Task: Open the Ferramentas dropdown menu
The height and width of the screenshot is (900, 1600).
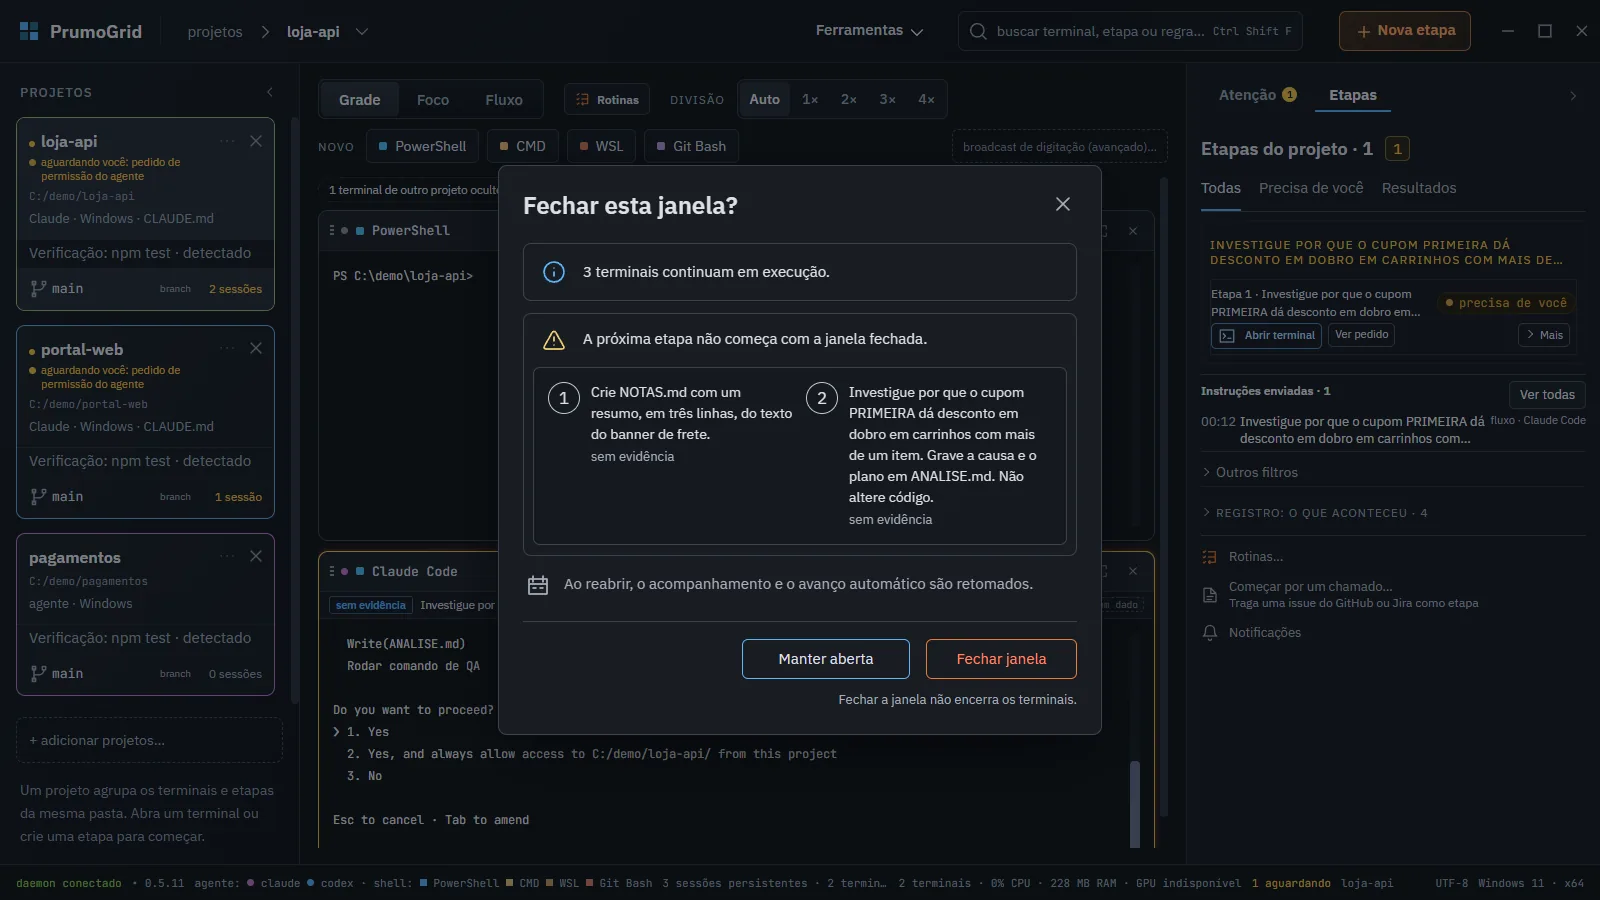Action: [869, 31]
